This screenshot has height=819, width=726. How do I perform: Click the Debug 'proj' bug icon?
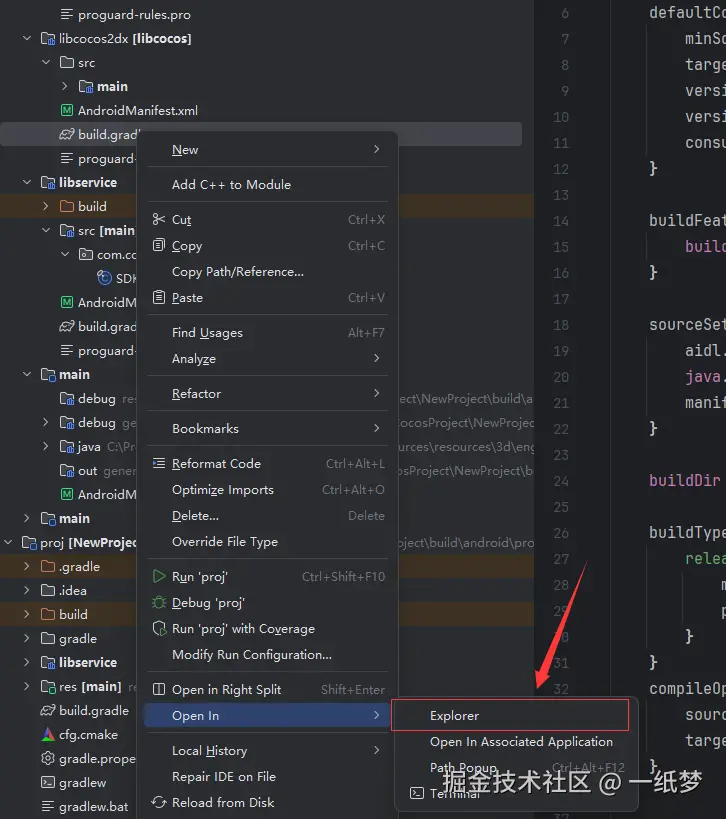pyautogui.click(x=159, y=602)
